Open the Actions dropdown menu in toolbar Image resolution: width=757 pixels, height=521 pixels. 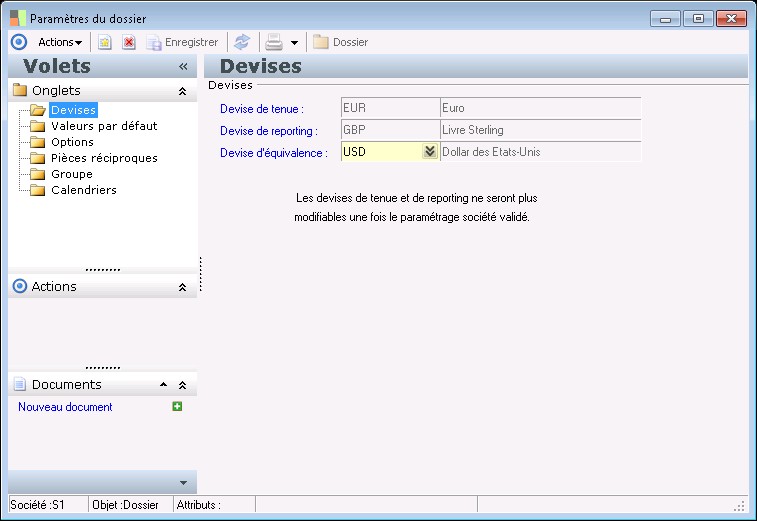click(x=60, y=42)
